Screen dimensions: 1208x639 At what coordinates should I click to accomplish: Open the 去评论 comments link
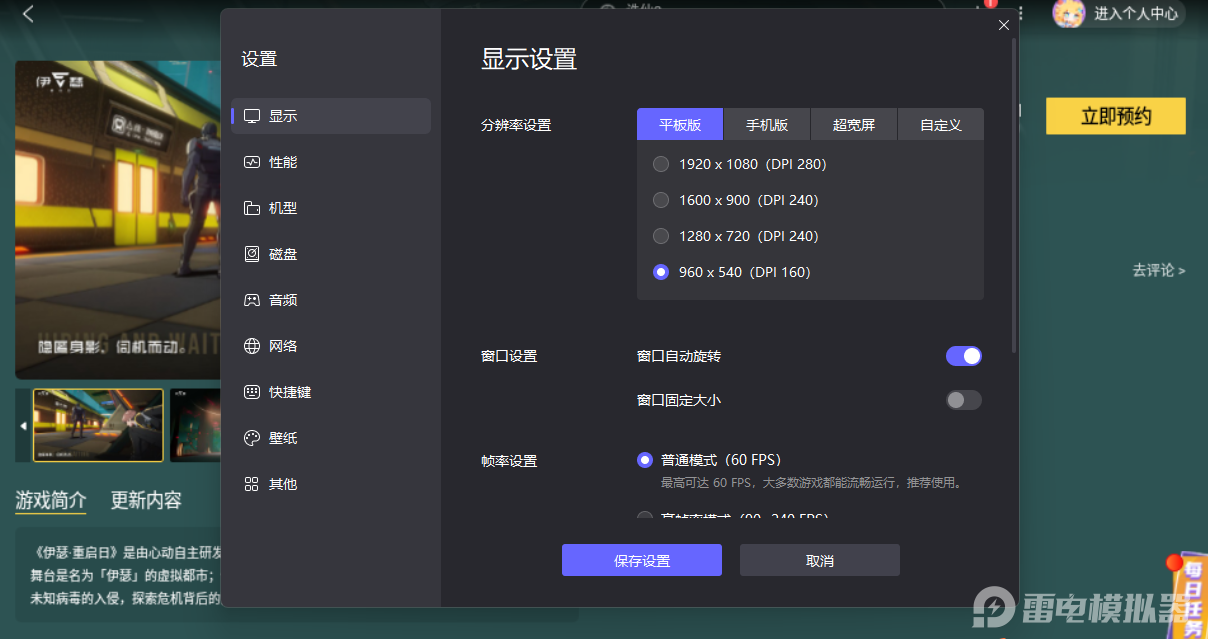click(x=1158, y=270)
